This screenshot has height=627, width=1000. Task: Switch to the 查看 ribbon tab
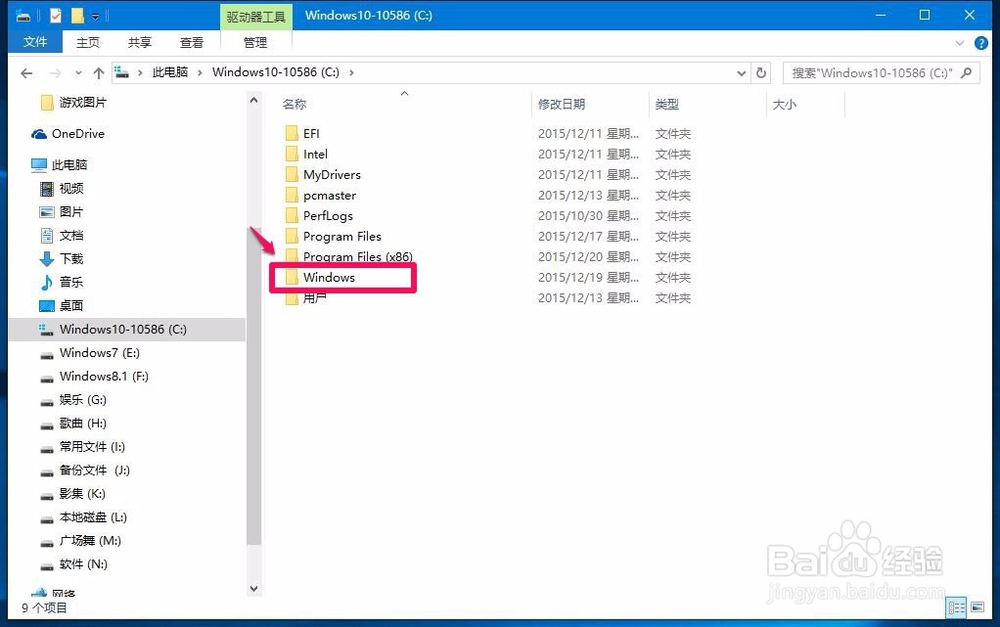tap(191, 42)
